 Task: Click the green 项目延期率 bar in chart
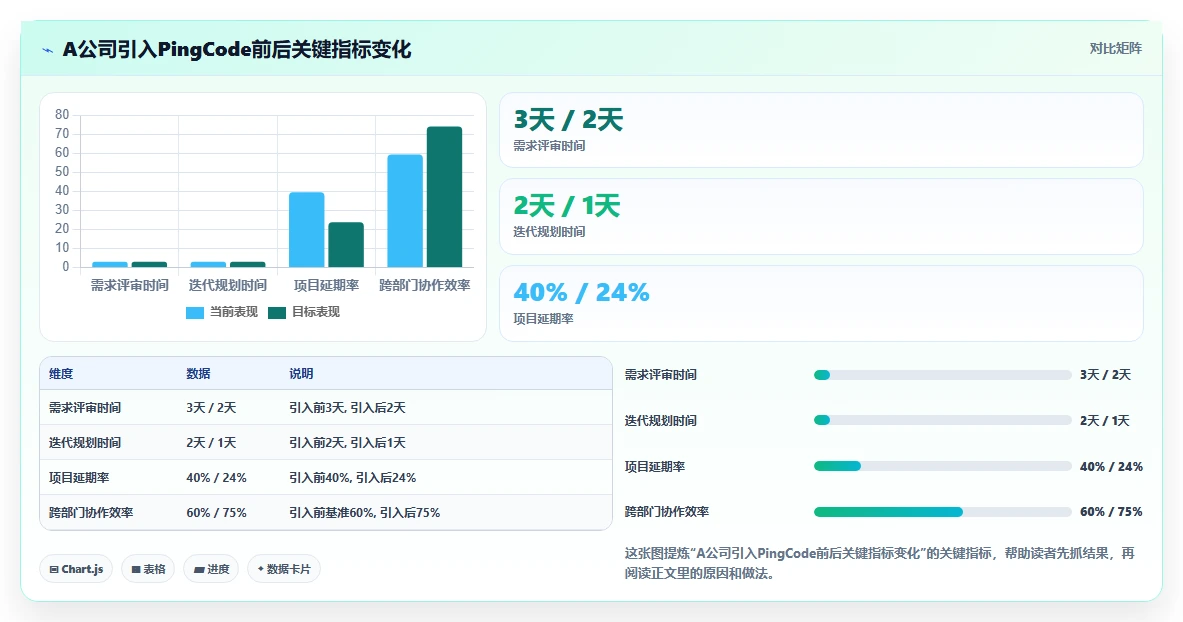(x=346, y=245)
